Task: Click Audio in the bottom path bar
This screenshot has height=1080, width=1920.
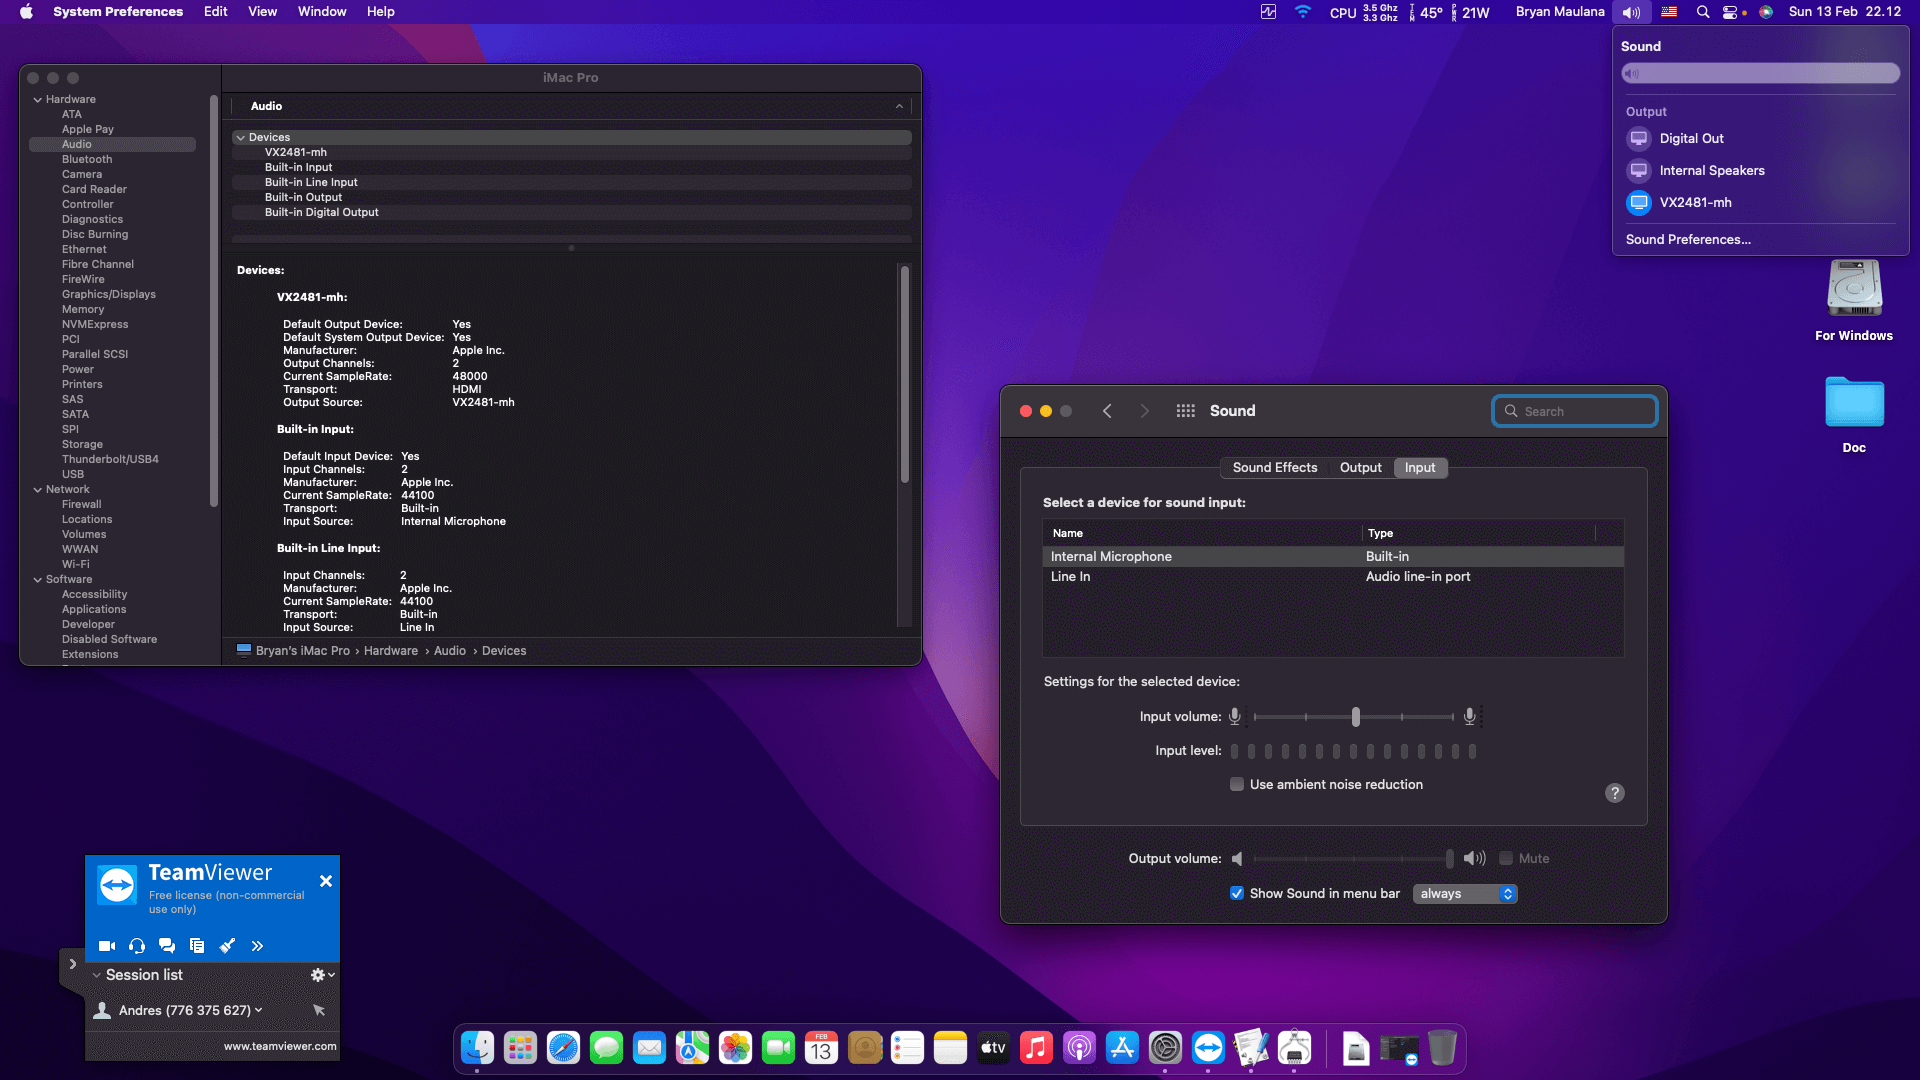Action: 450,651
